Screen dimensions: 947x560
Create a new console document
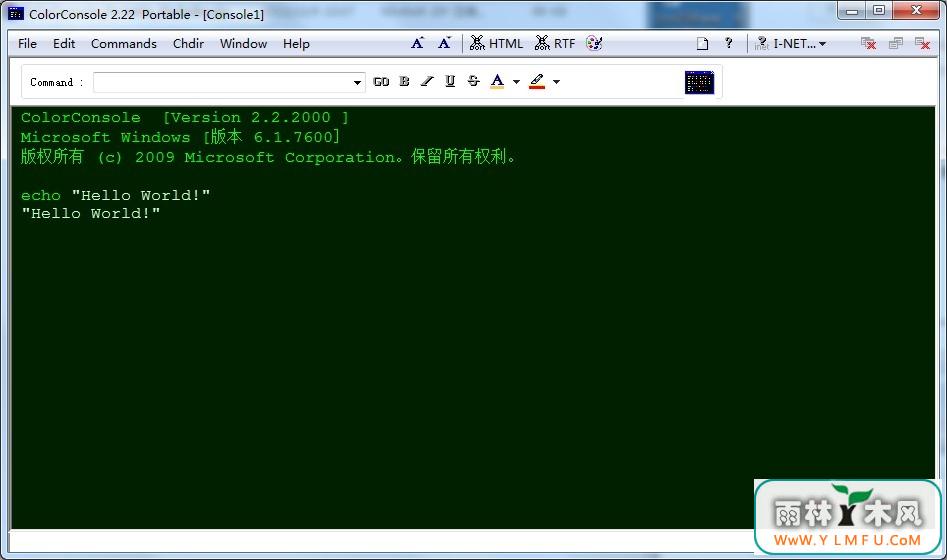[702, 43]
